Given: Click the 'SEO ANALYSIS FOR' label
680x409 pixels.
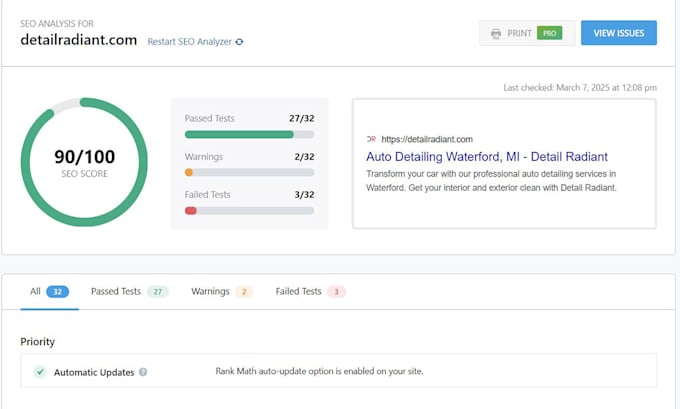Looking at the screenshot, I should coord(57,23).
